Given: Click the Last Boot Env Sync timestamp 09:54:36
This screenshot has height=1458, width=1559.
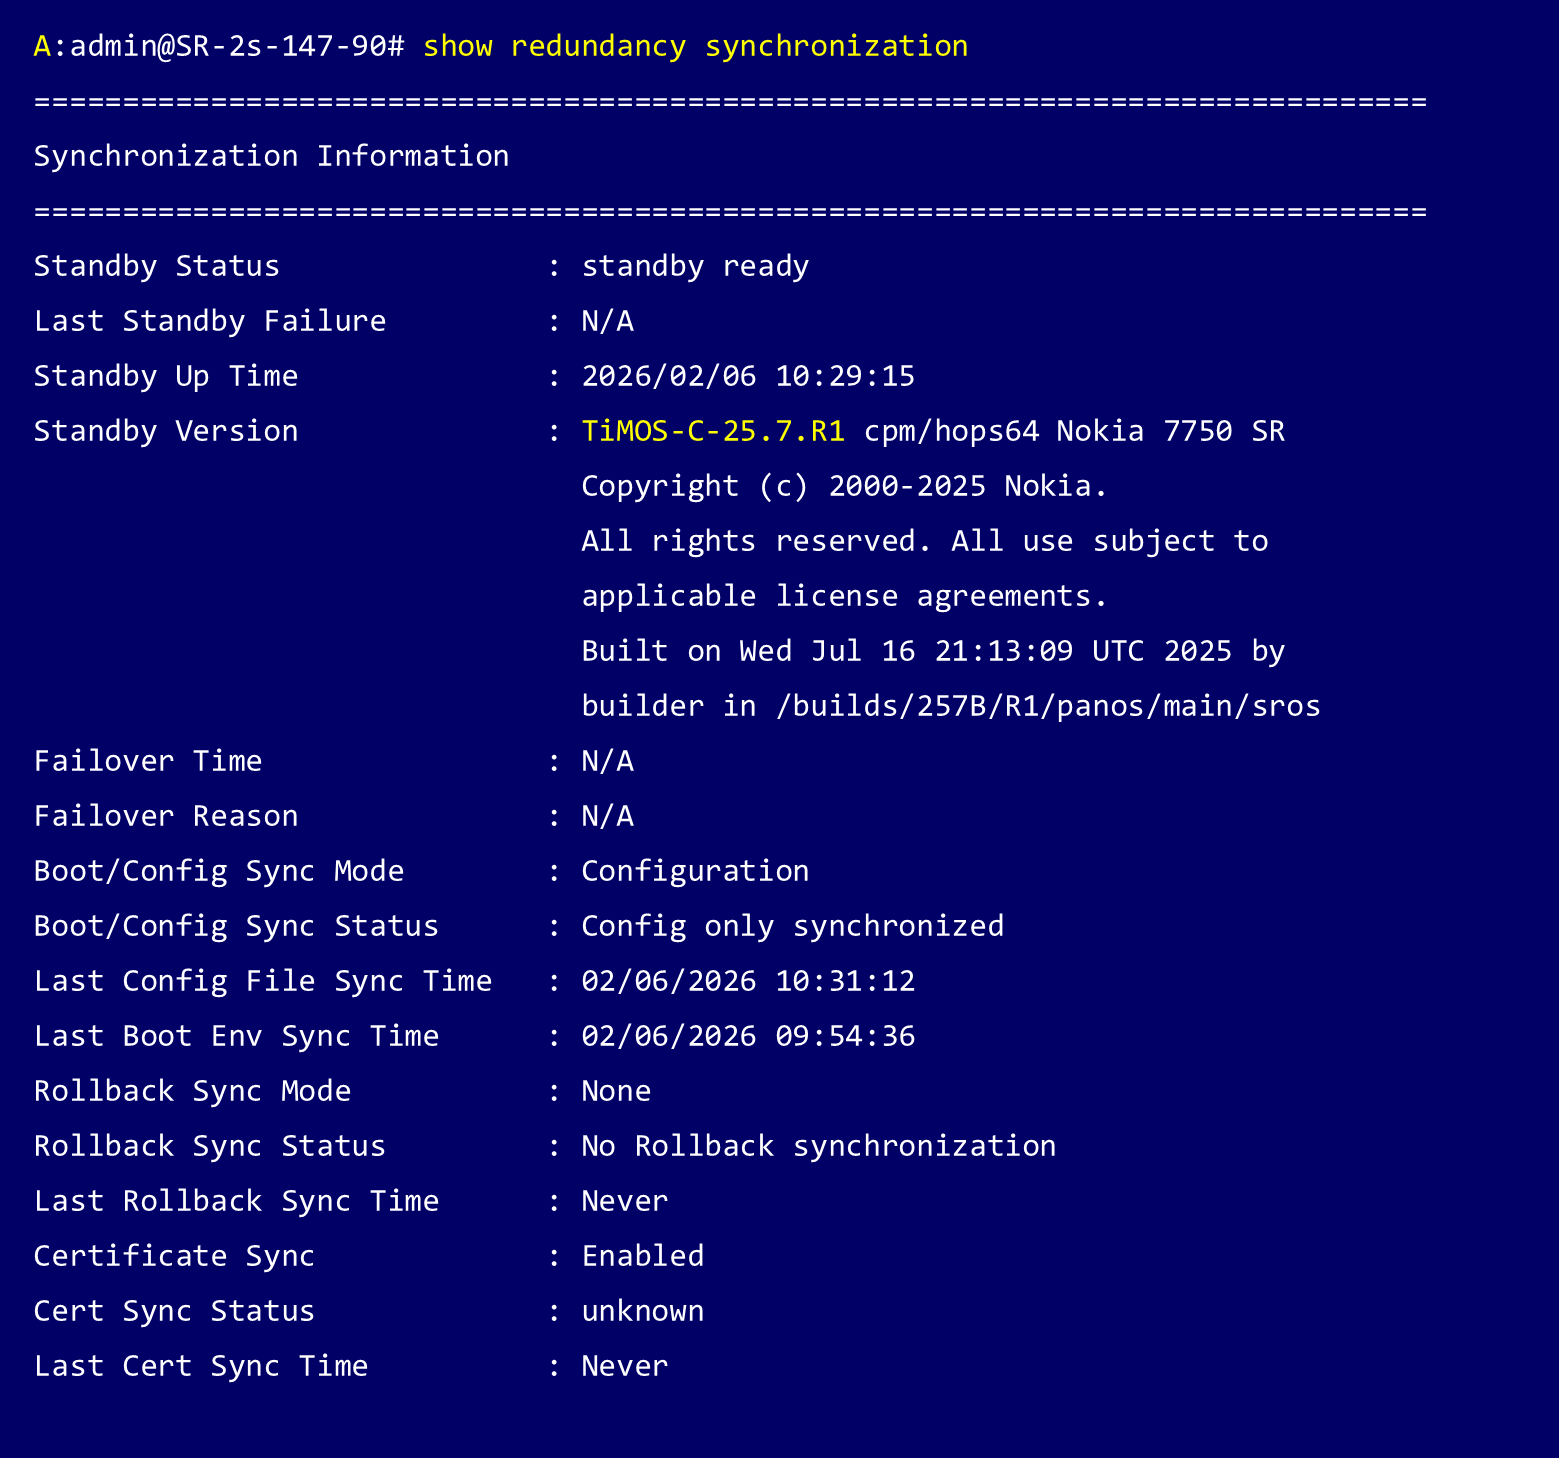Looking at the screenshot, I should pos(845,1036).
